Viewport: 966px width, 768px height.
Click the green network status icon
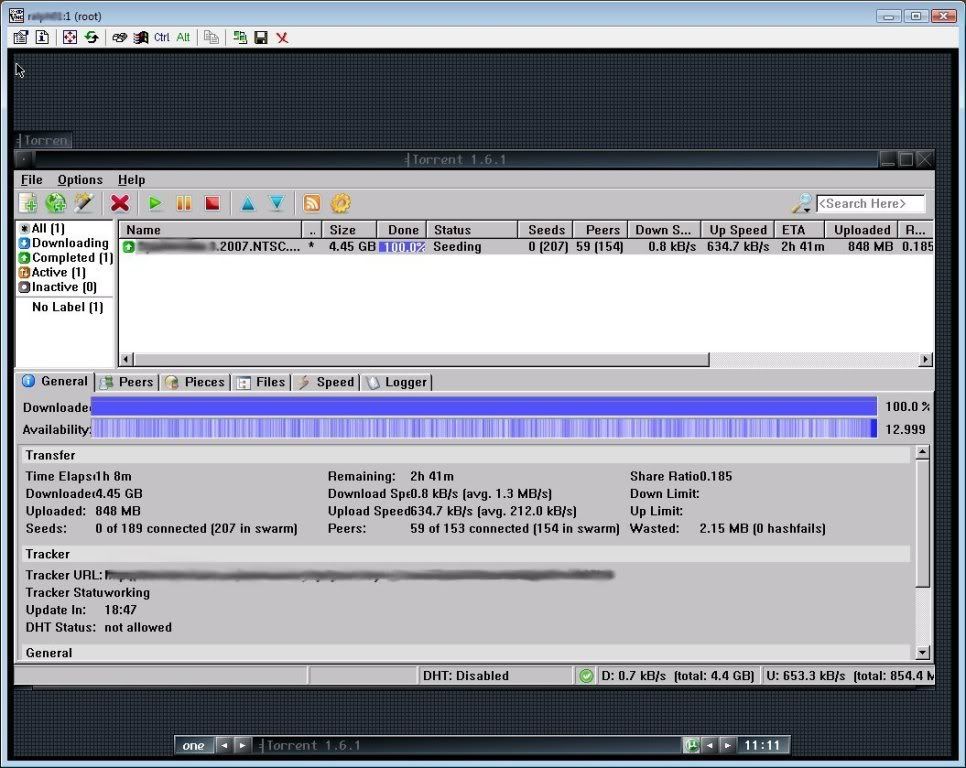[586, 676]
